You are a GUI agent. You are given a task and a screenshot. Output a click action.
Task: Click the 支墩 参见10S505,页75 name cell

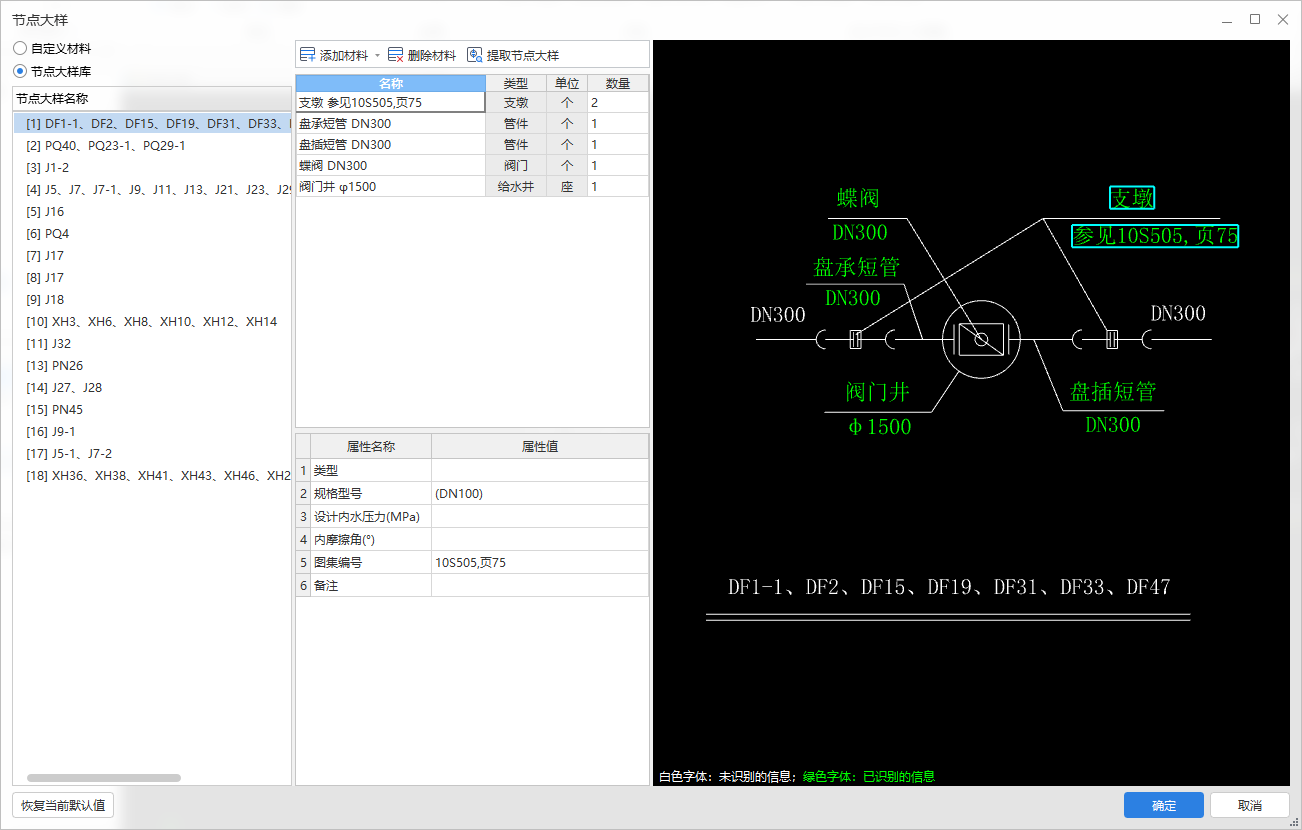click(391, 102)
